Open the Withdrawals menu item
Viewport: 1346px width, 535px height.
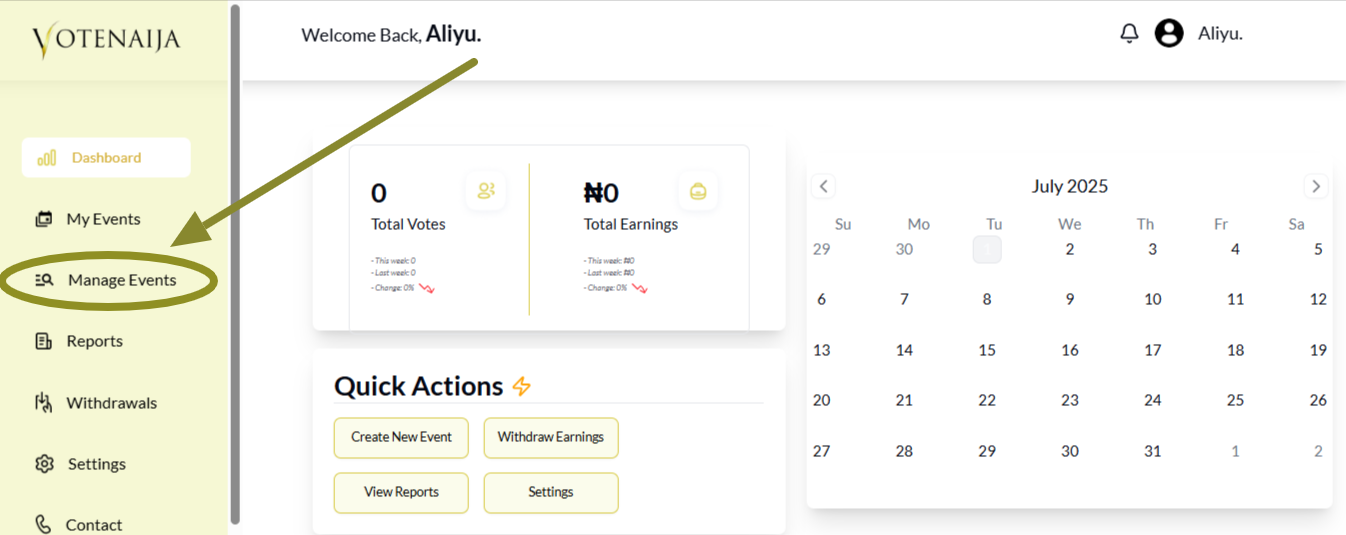(111, 403)
